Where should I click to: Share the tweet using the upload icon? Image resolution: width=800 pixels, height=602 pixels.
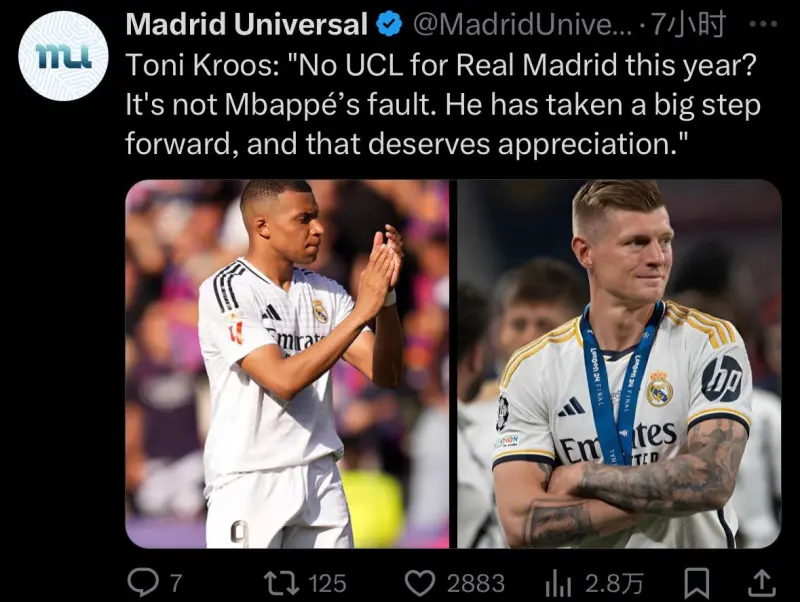click(x=762, y=583)
